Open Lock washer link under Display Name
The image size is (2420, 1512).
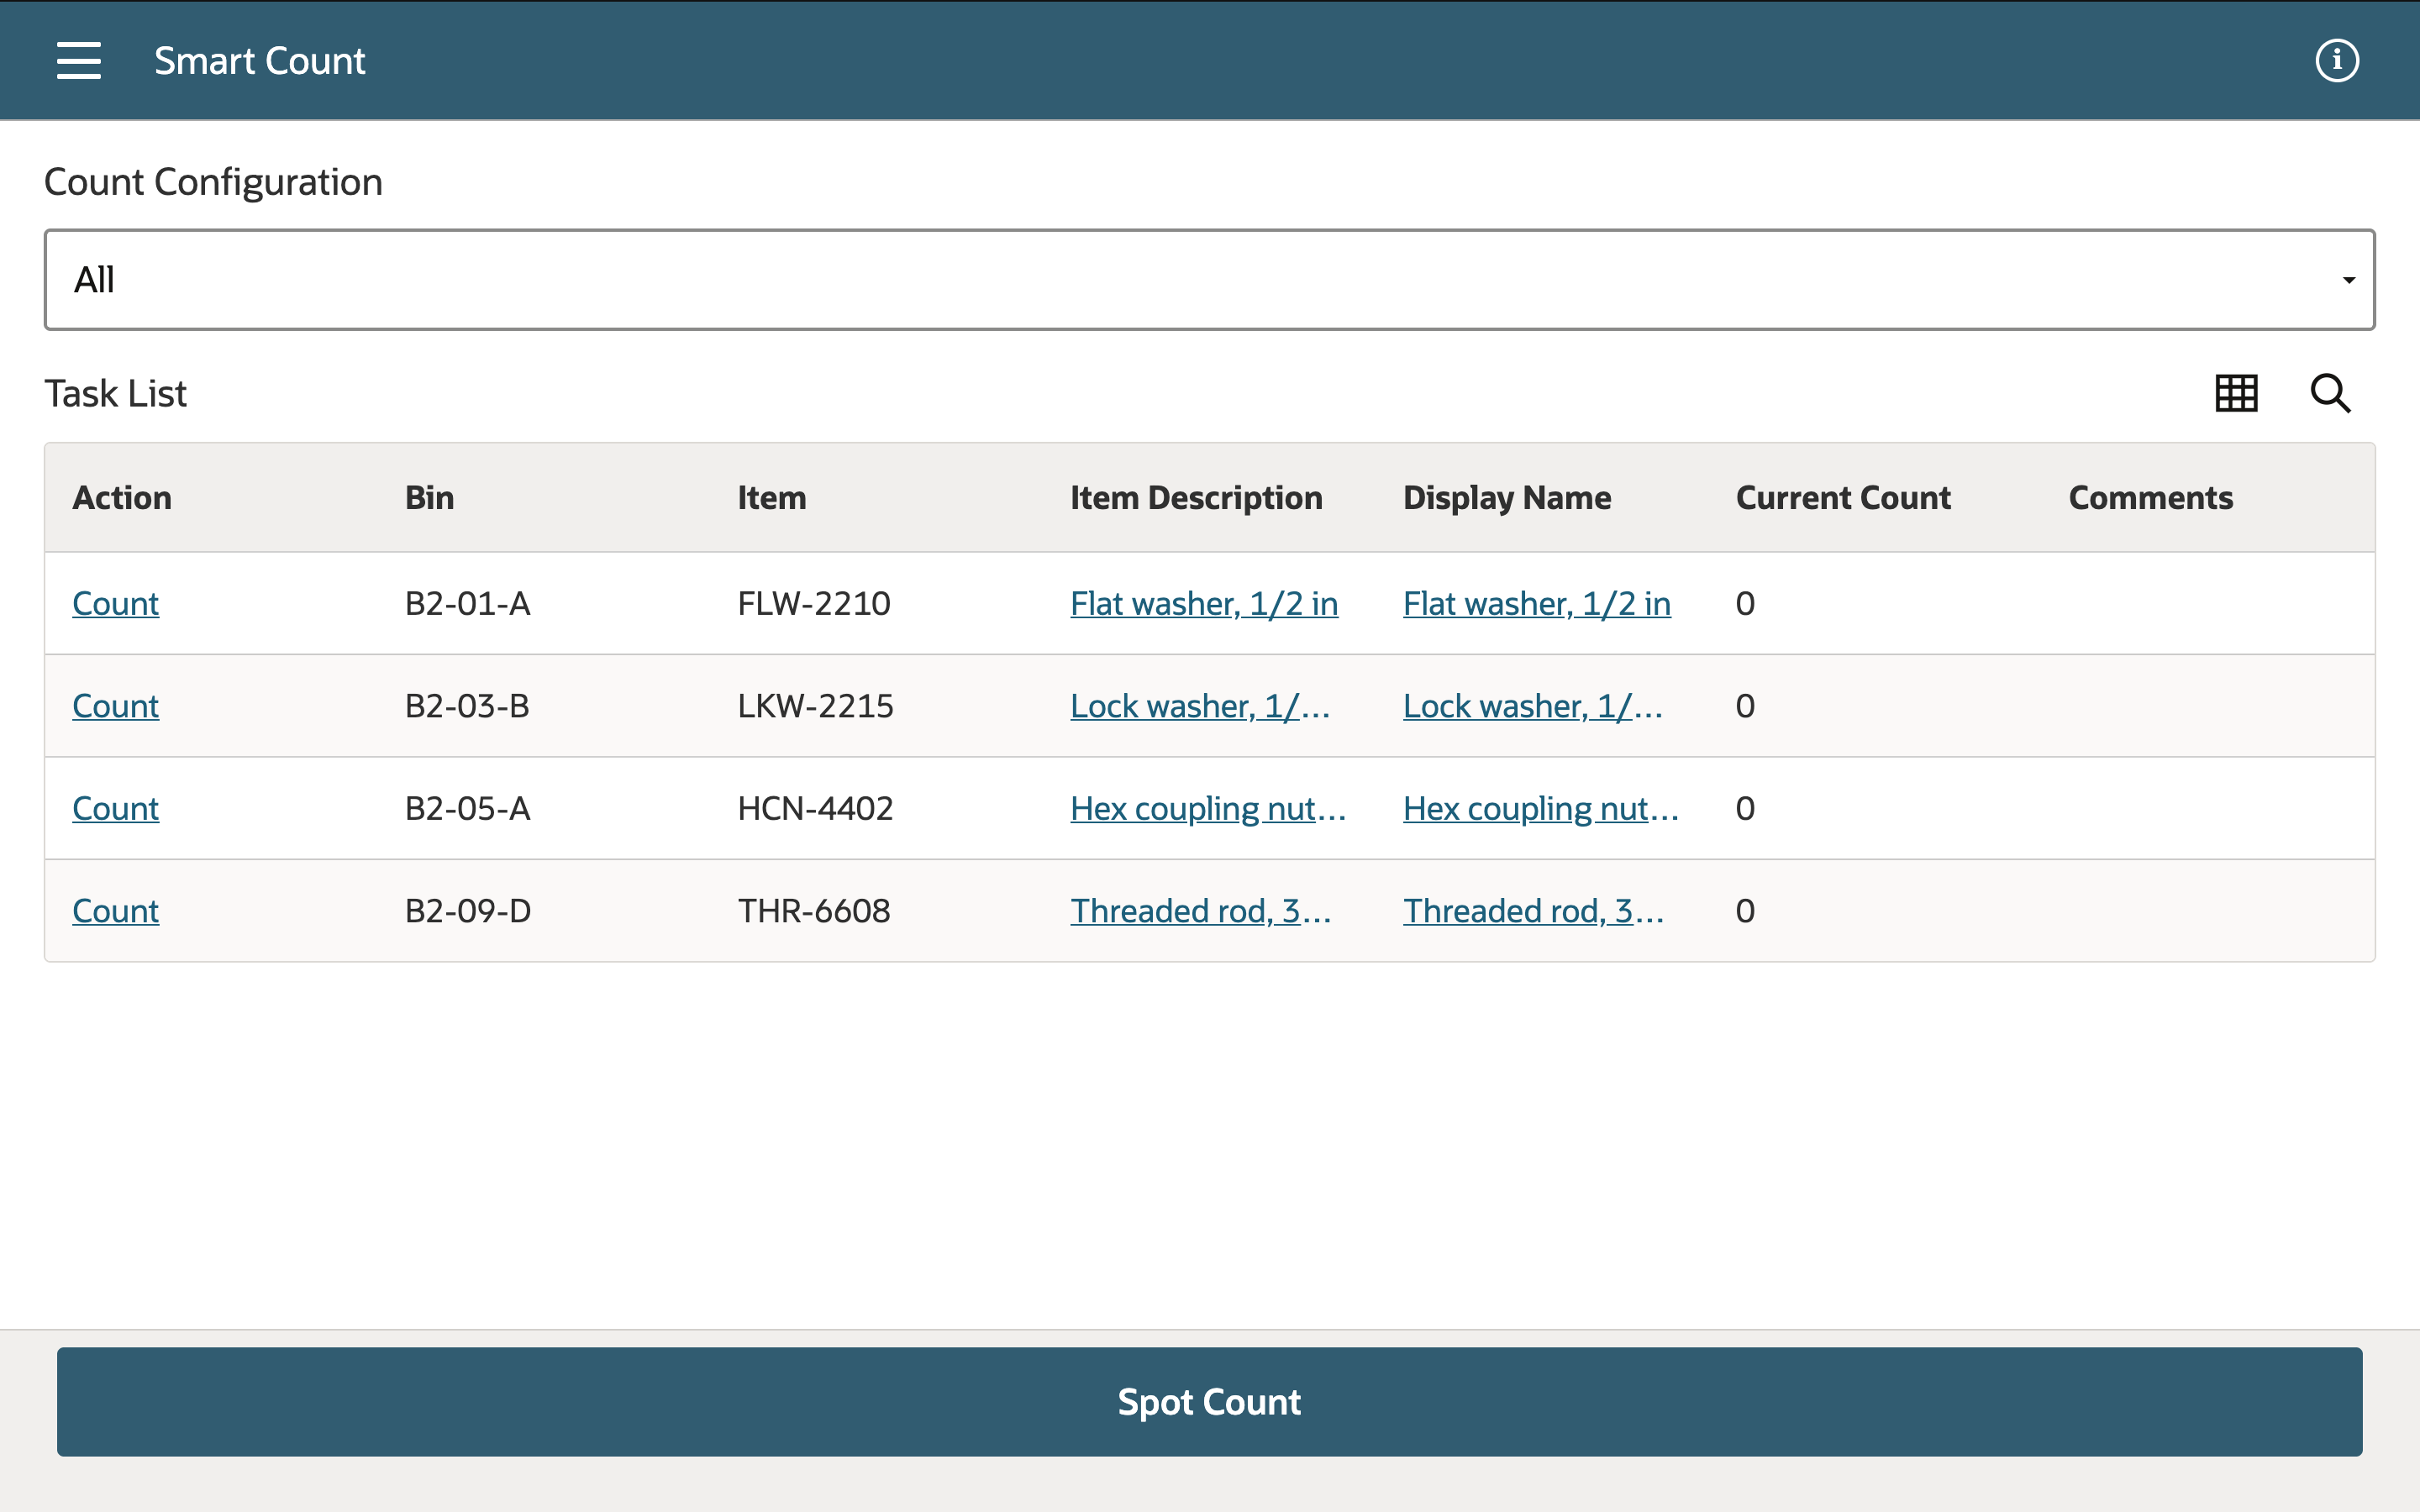point(1533,706)
